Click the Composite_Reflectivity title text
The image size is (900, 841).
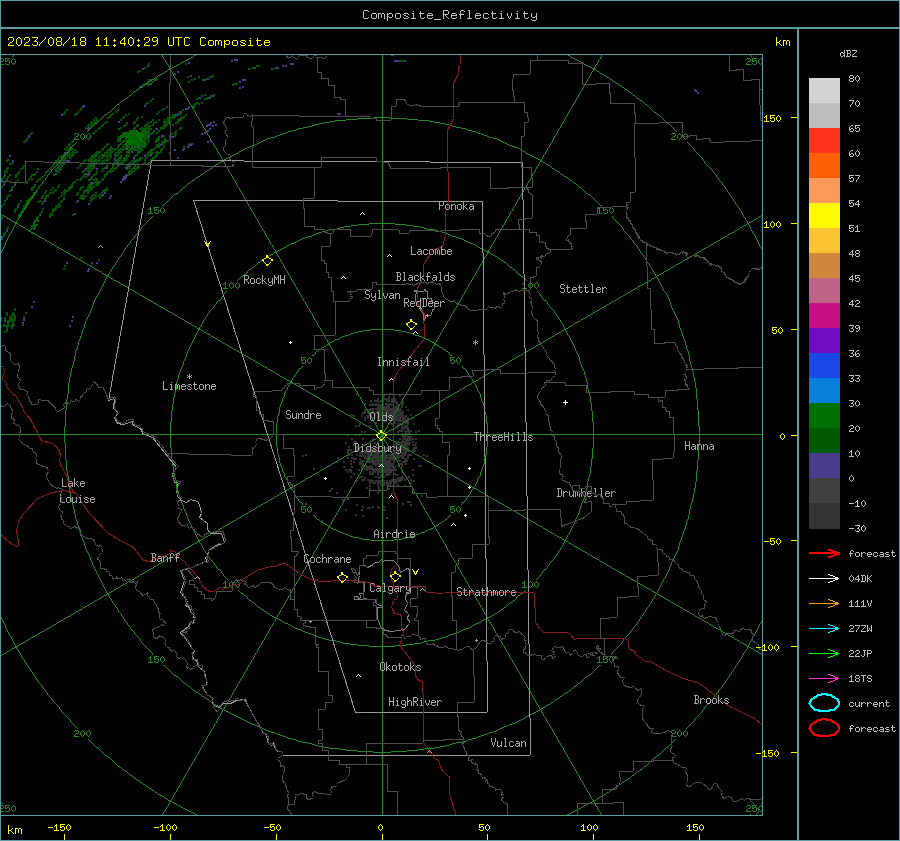449,15
